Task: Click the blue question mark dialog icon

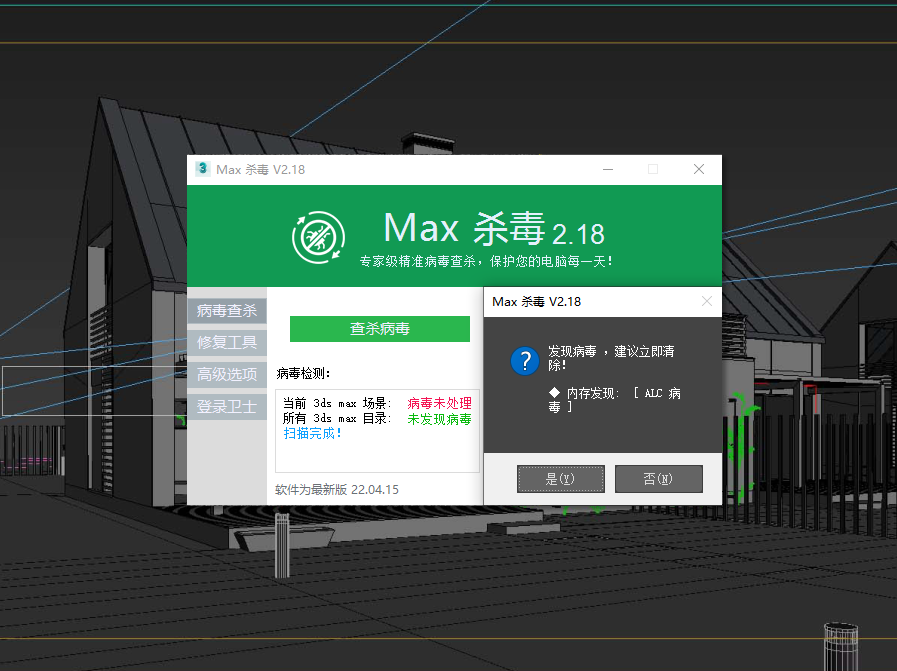Action: click(x=525, y=361)
